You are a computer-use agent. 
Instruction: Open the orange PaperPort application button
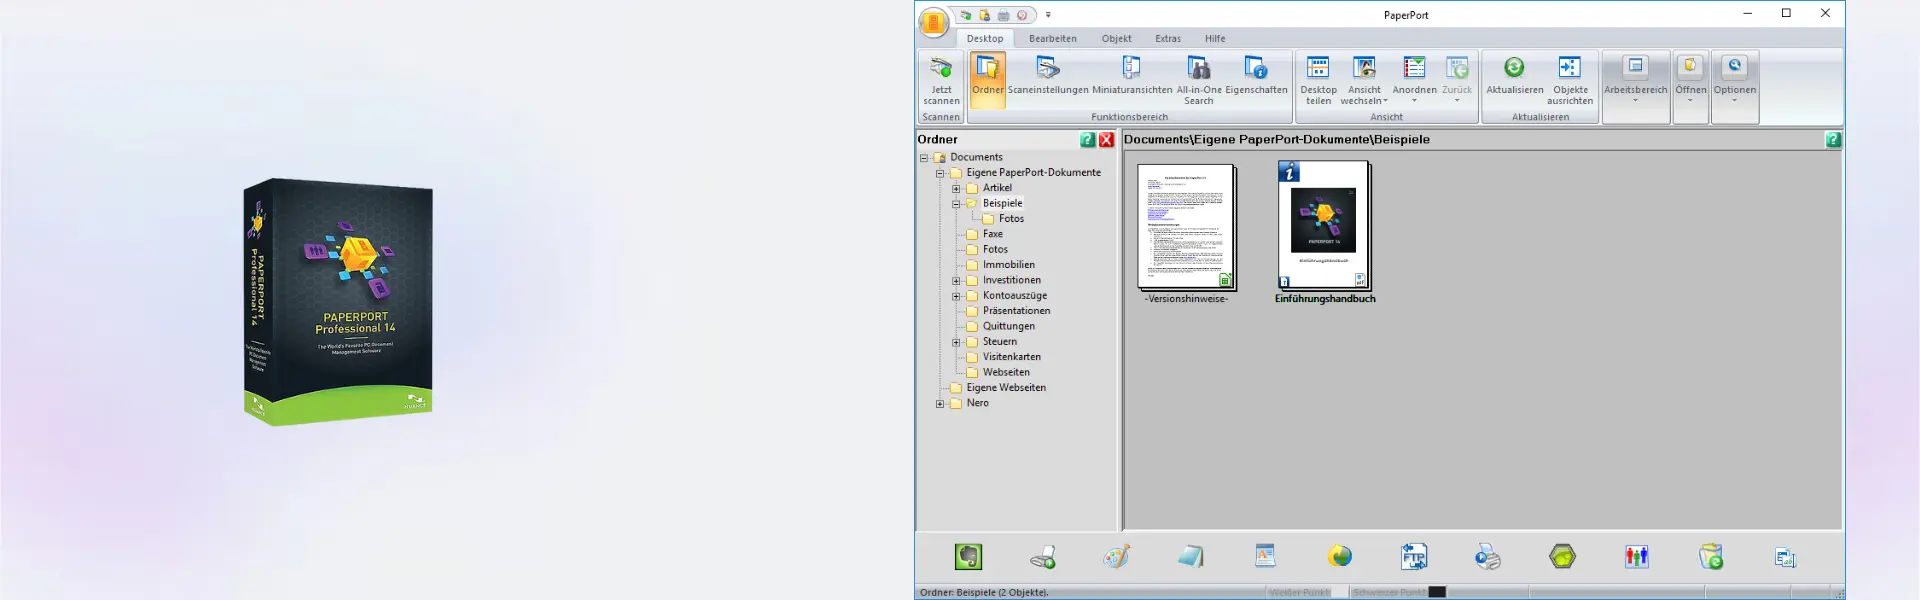(933, 22)
